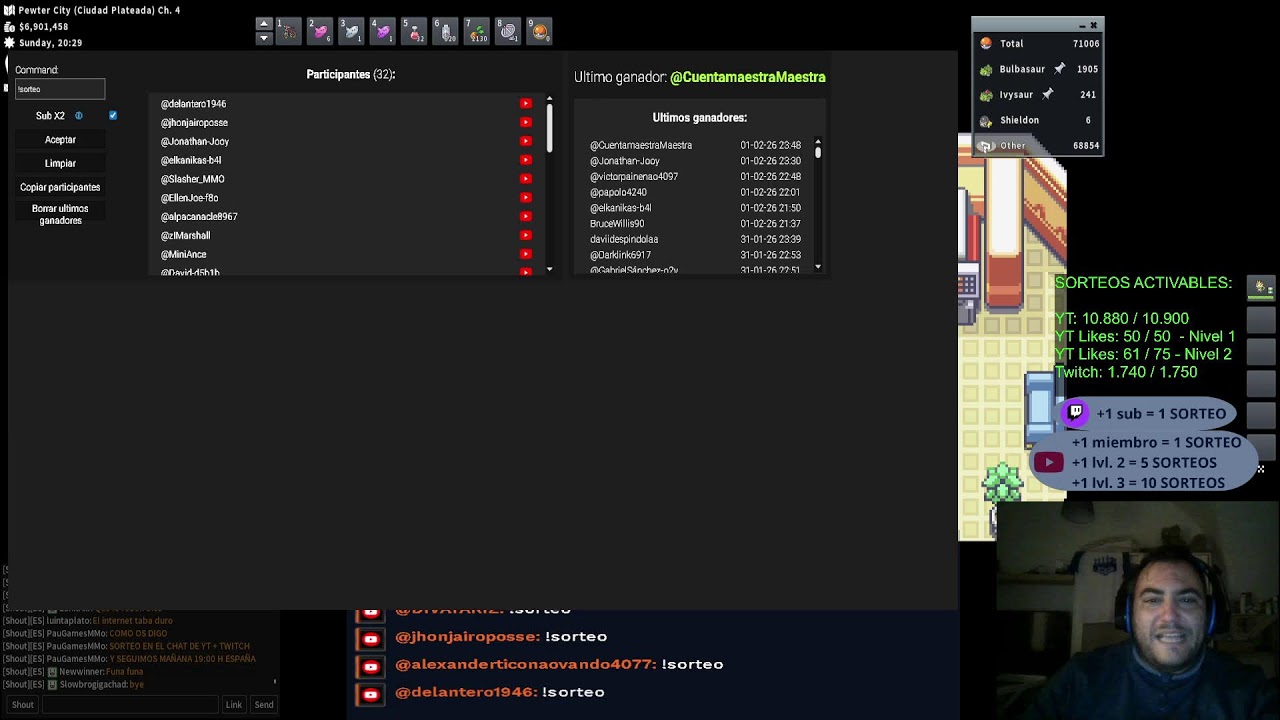Viewport: 1280px width, 720px height.
Task: Select hotbar slot 6 item
Action: click(x=446, y=32)
